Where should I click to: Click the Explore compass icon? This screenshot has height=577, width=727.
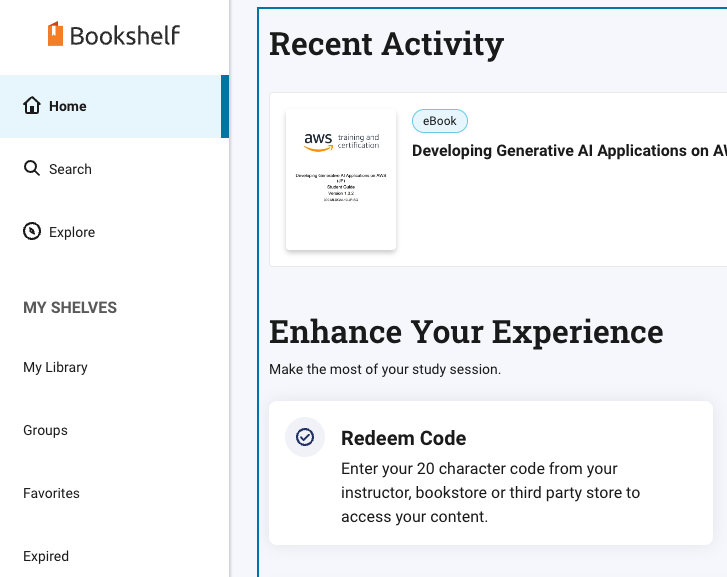32,232
